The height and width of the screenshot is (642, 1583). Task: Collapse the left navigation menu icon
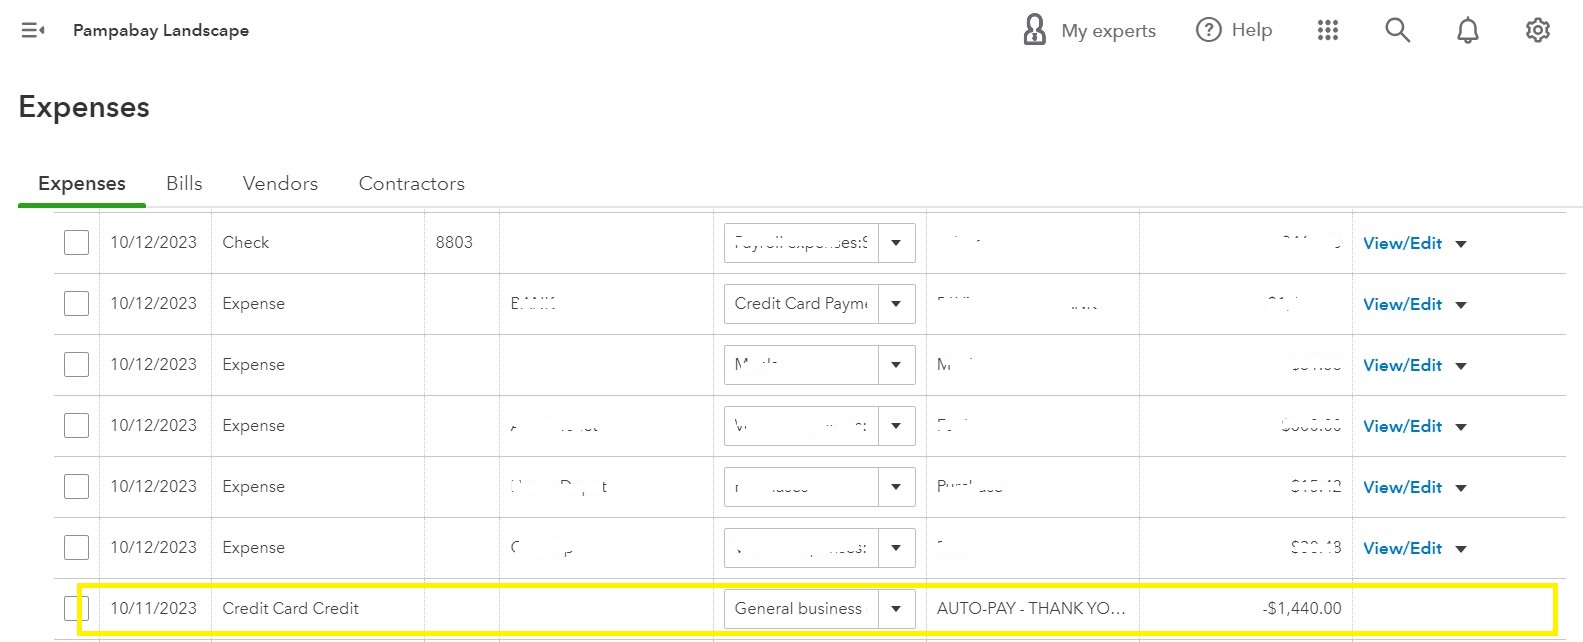33,30
